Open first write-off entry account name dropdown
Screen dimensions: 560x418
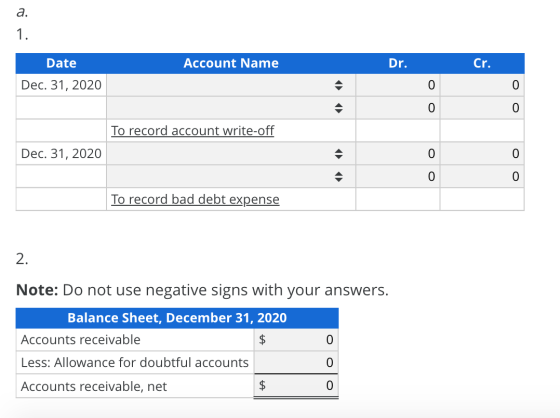231,85
